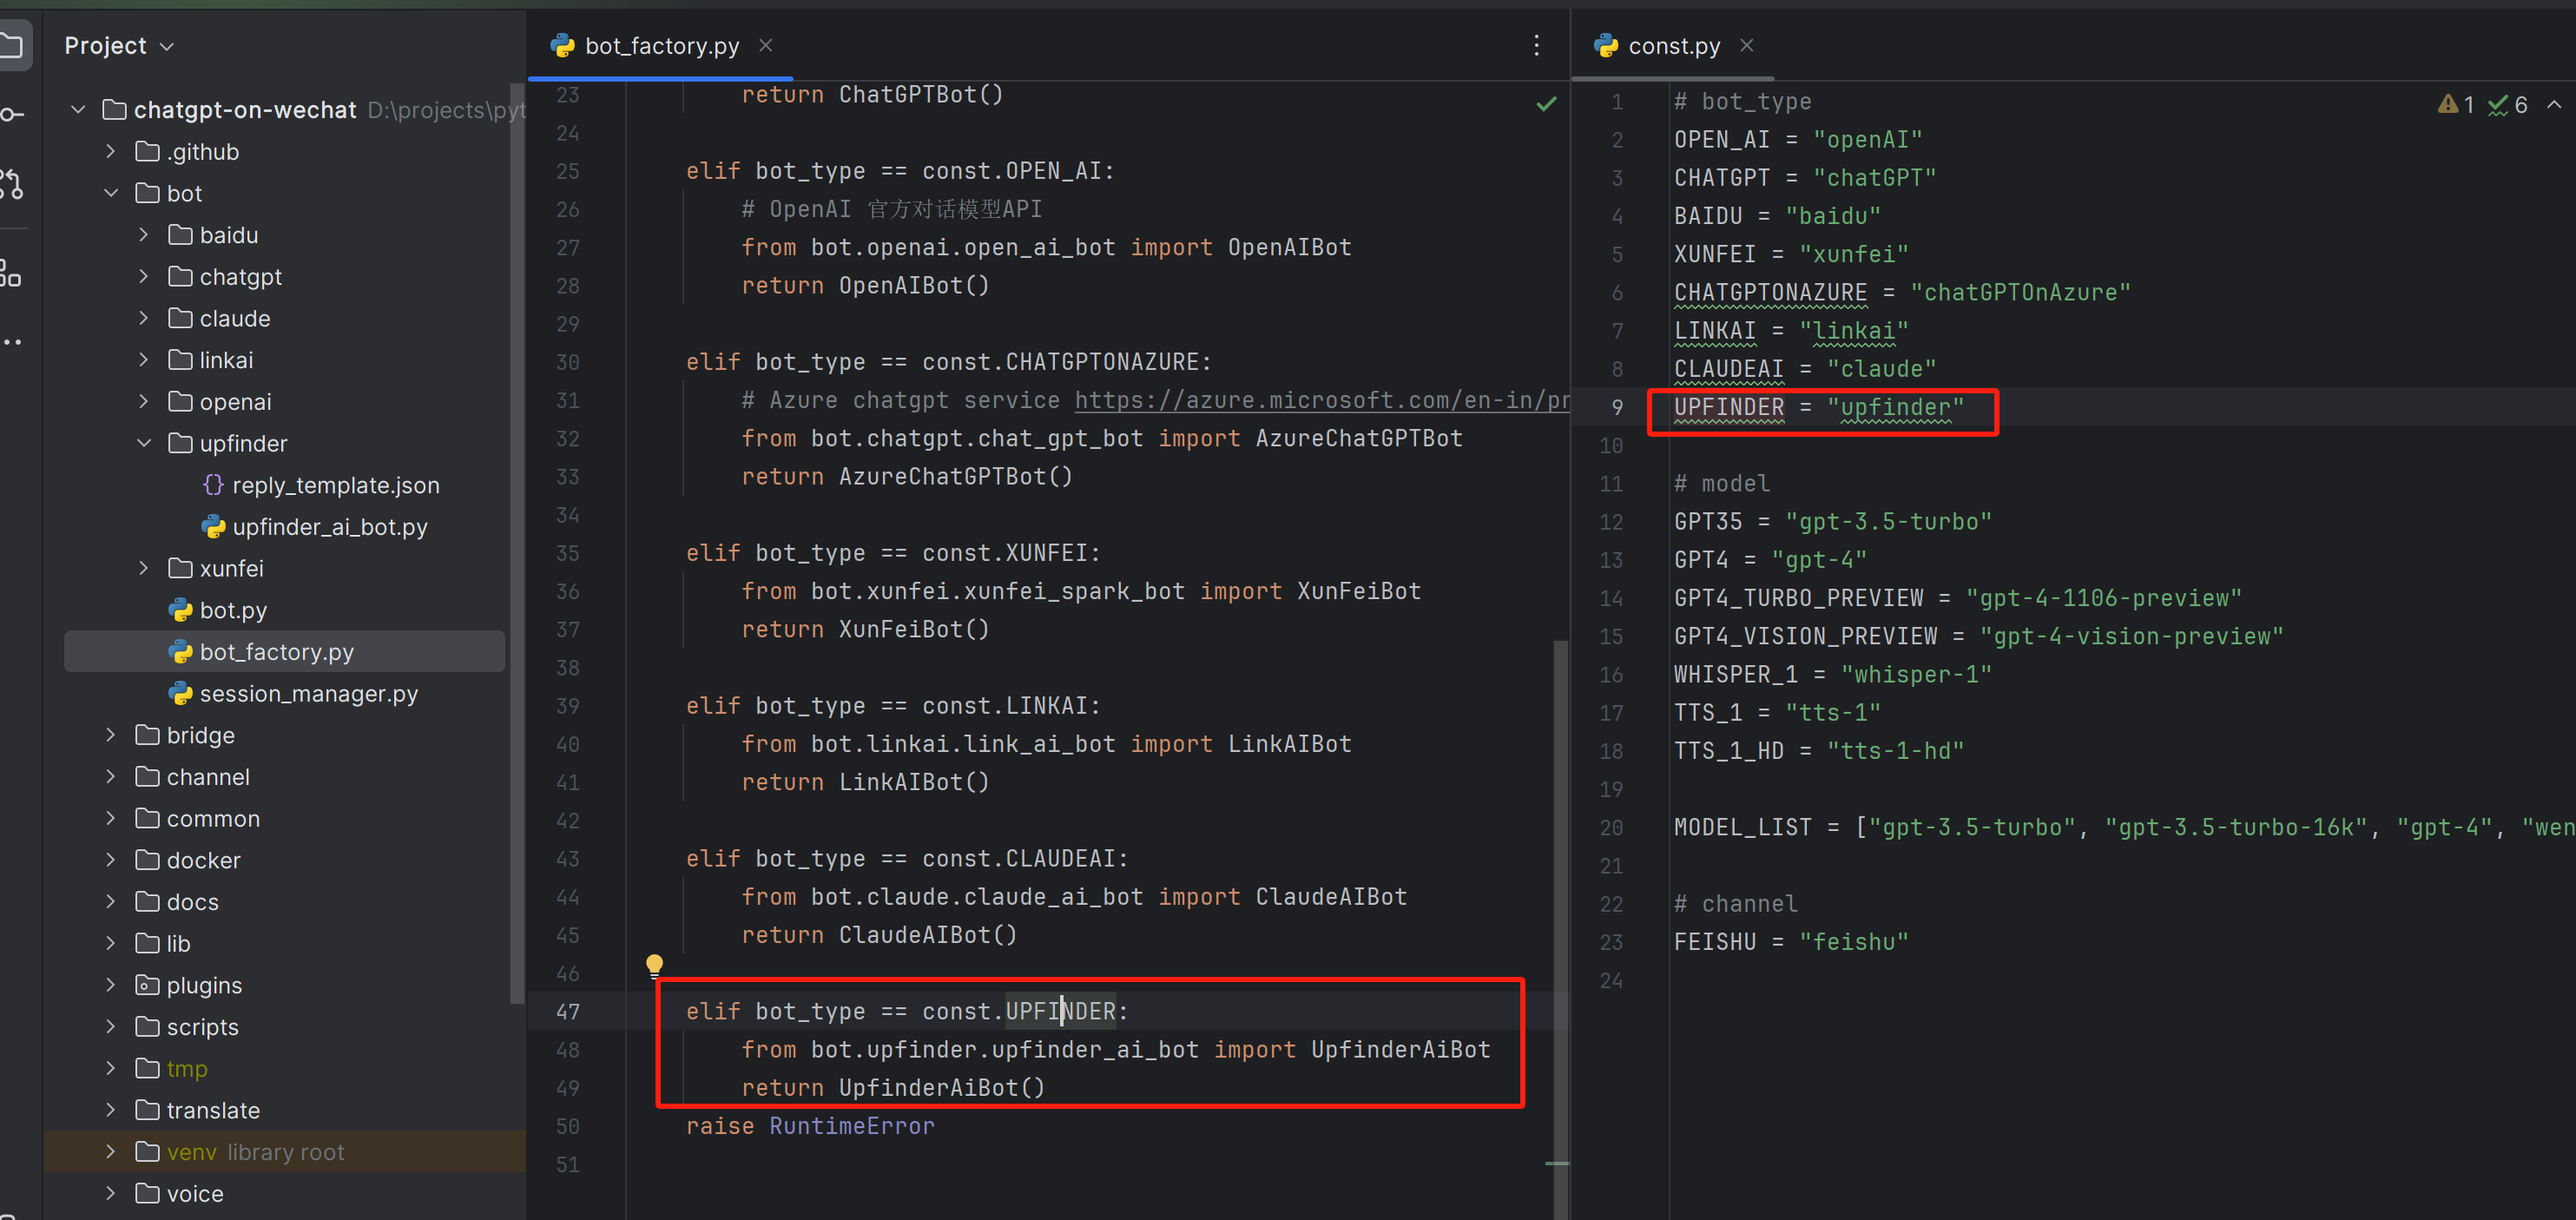2576x1220 pixels.
Task: Expand the channel folder
Action: (111, 777)
